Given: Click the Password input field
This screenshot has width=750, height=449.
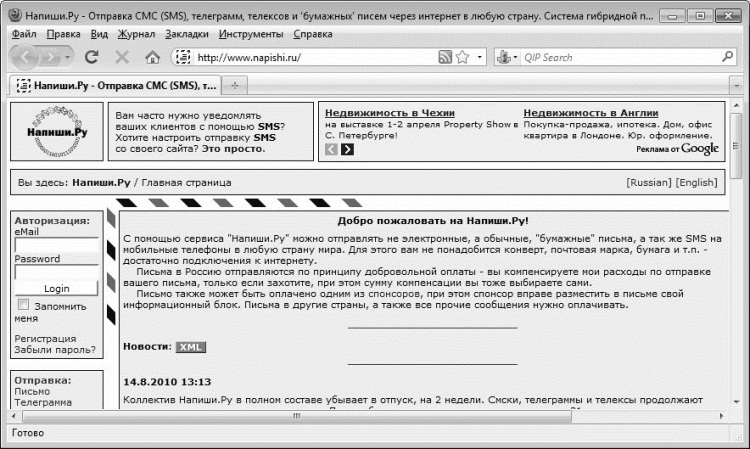Looking at the screenshot, I should pos(57,272).
